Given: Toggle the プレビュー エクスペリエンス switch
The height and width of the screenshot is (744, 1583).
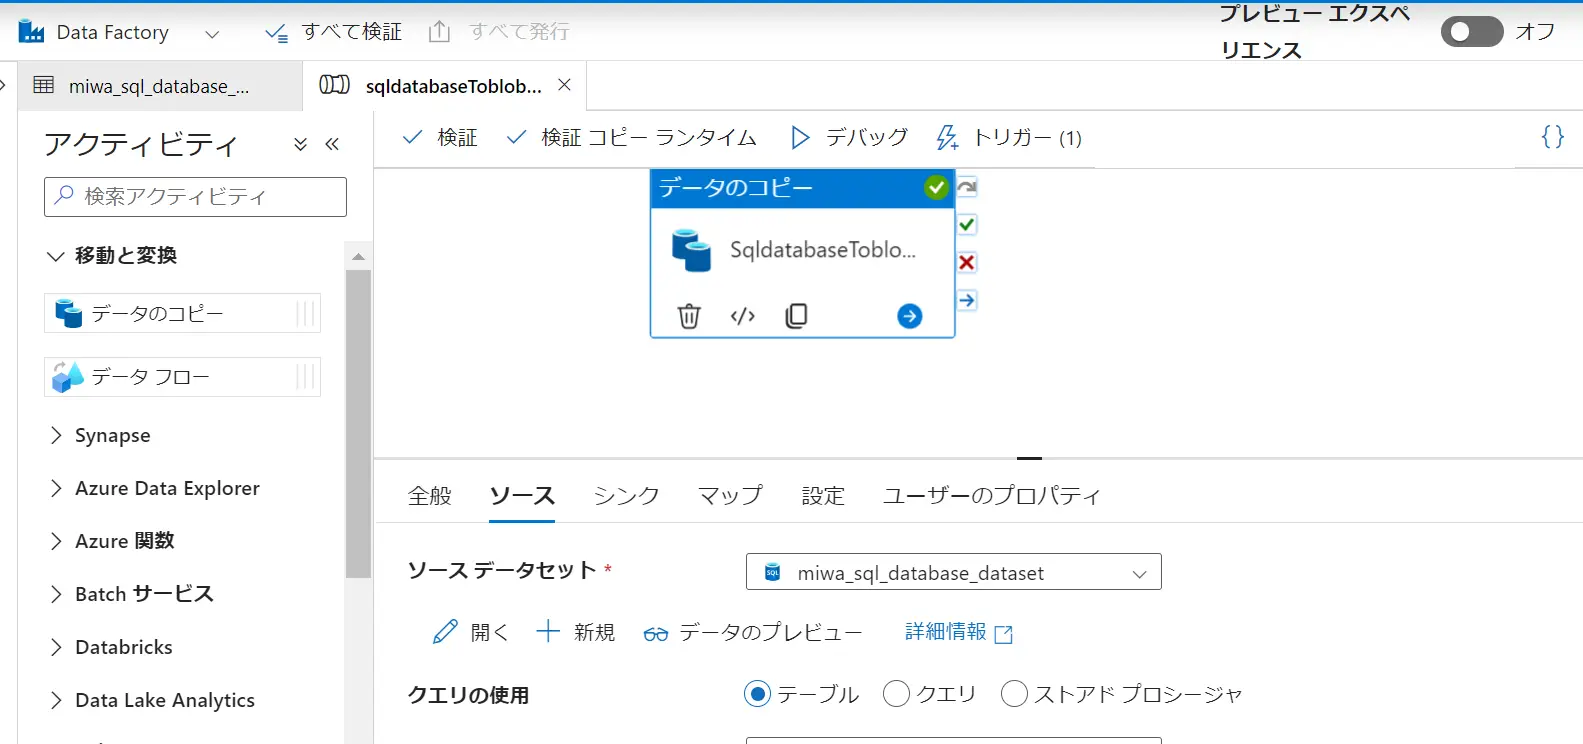Looking at the screenshot, I should (1471, 32).
